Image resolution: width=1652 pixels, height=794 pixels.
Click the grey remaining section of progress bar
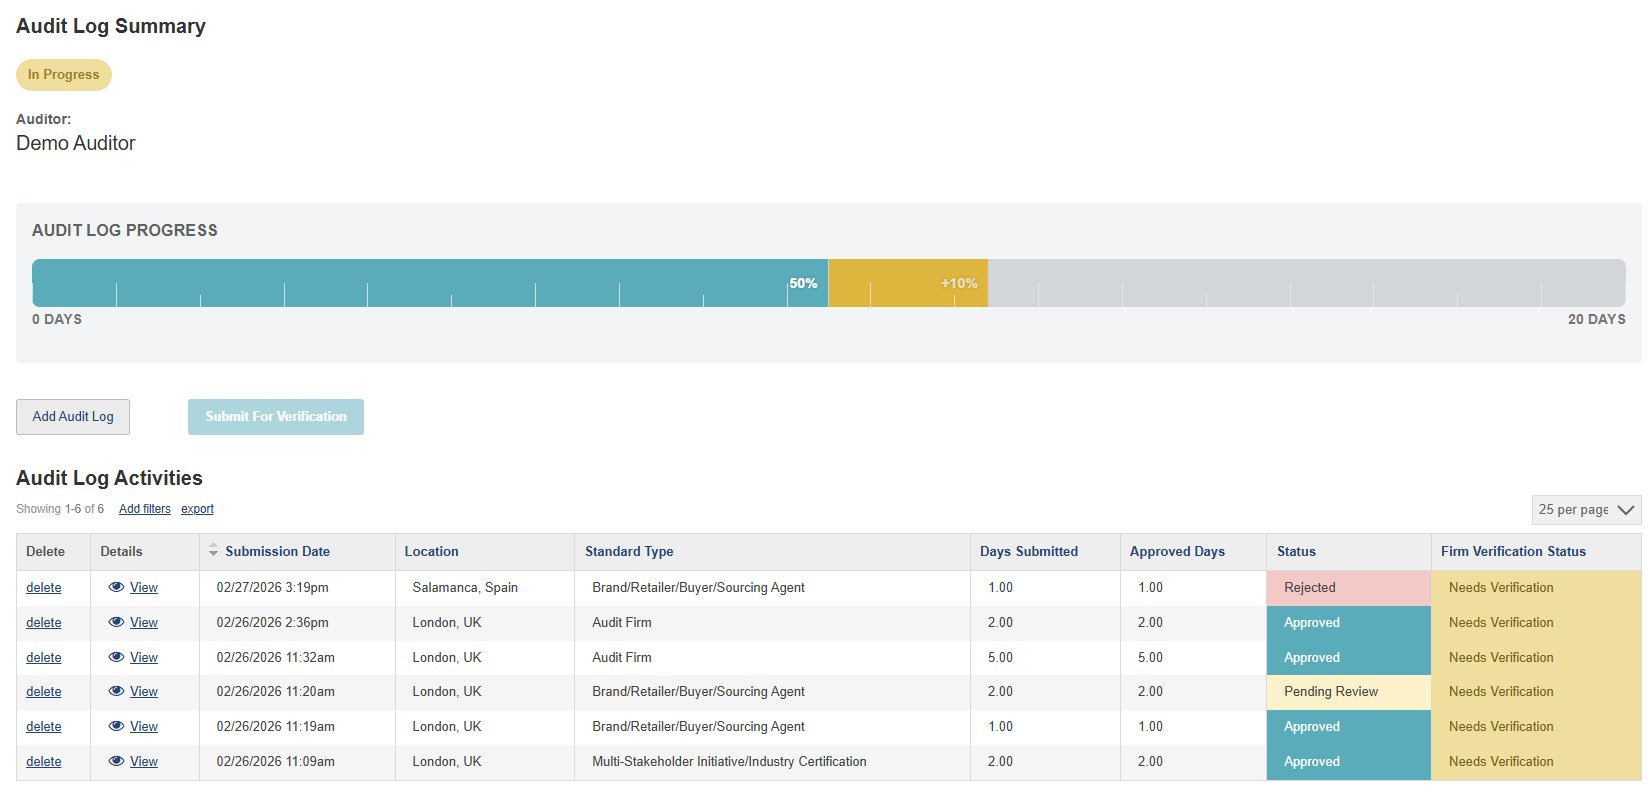1307,283
